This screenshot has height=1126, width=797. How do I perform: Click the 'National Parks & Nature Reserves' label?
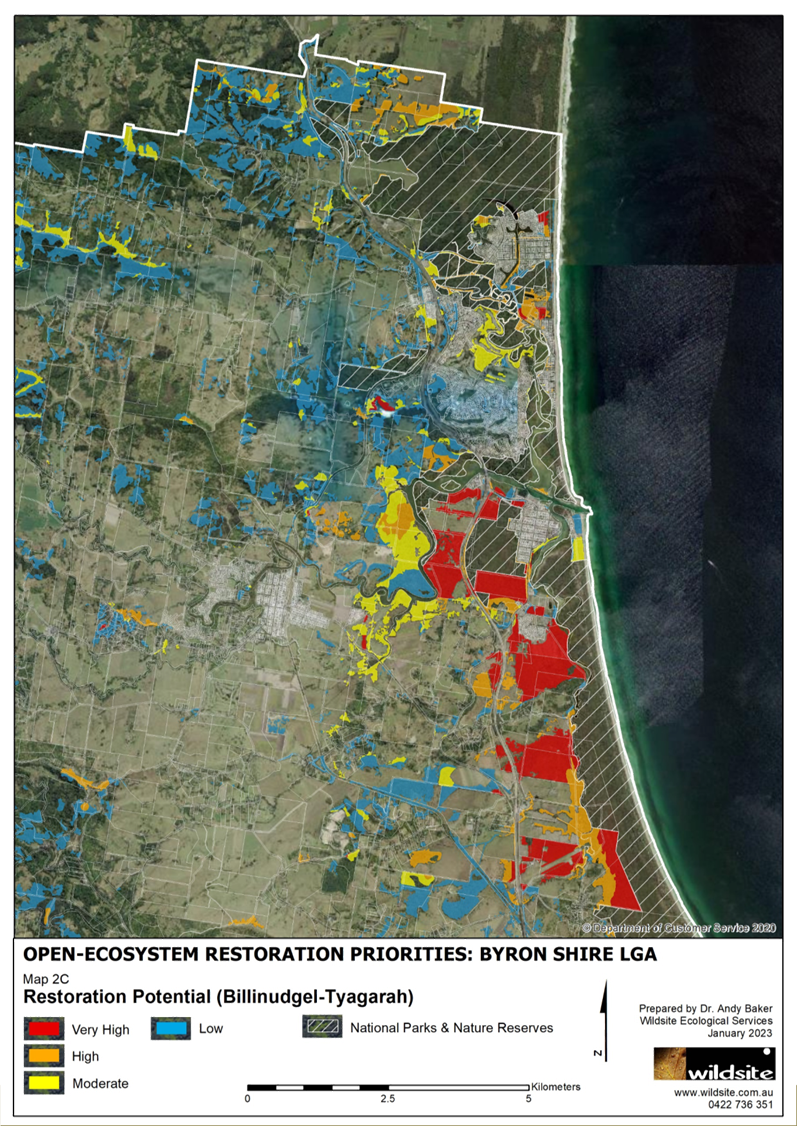pos(452,1028)
